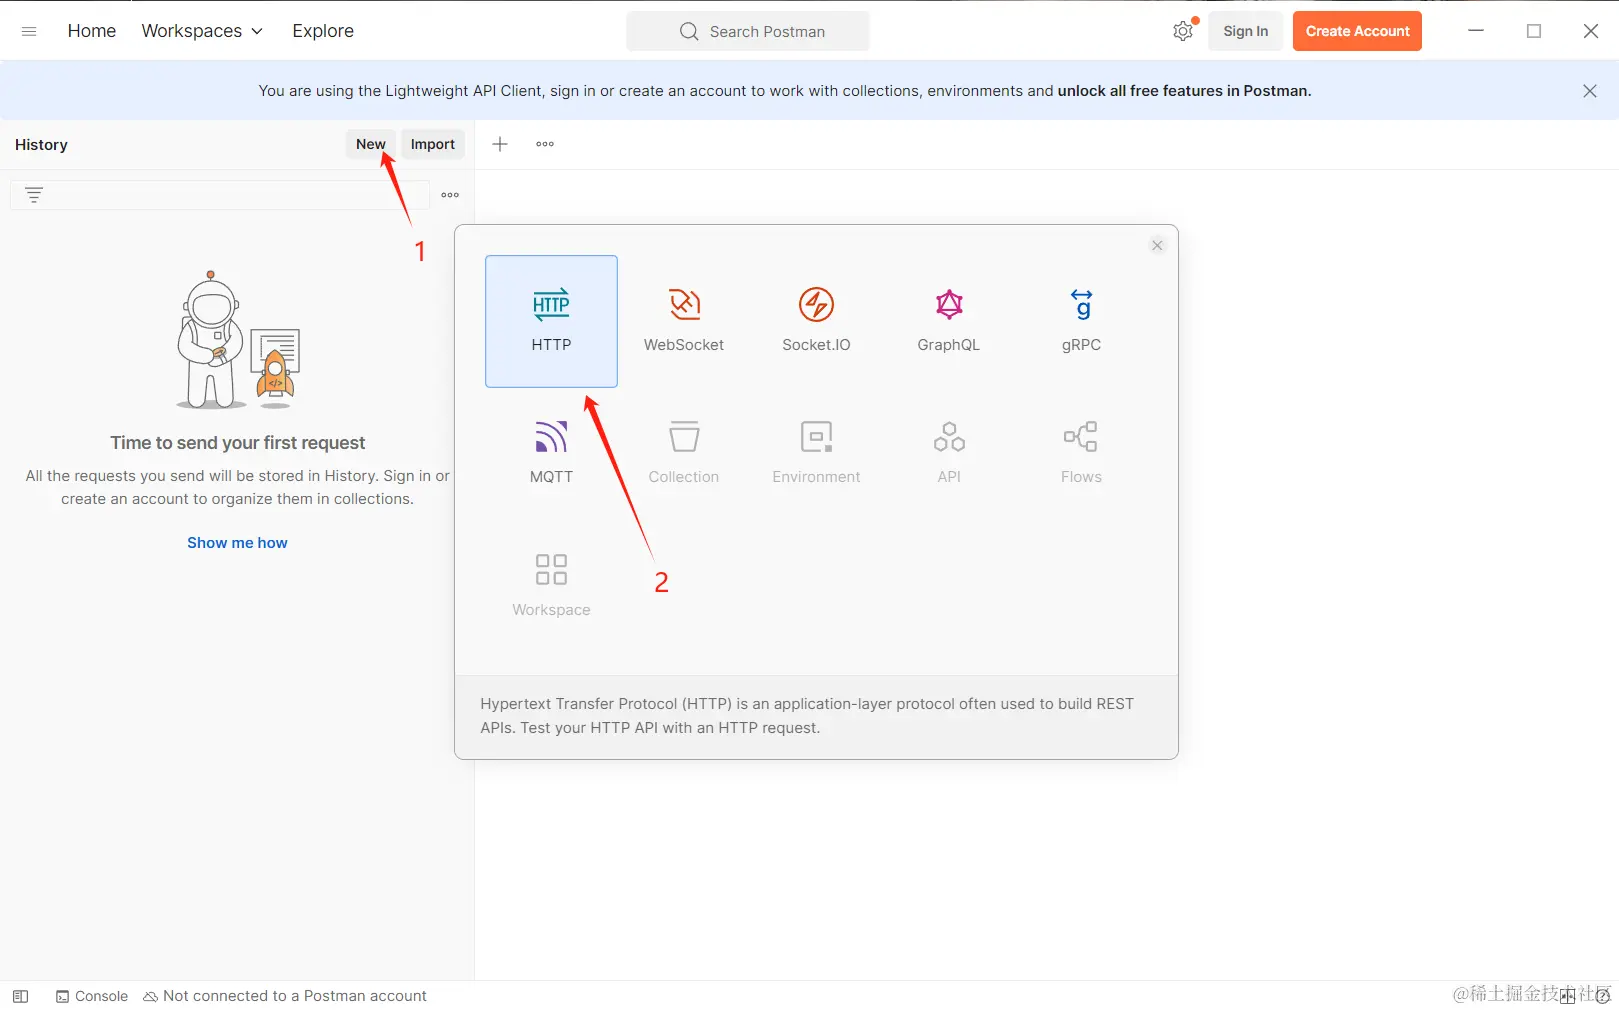
Task: Click the Search Postman field
Action: coord(748,31)
